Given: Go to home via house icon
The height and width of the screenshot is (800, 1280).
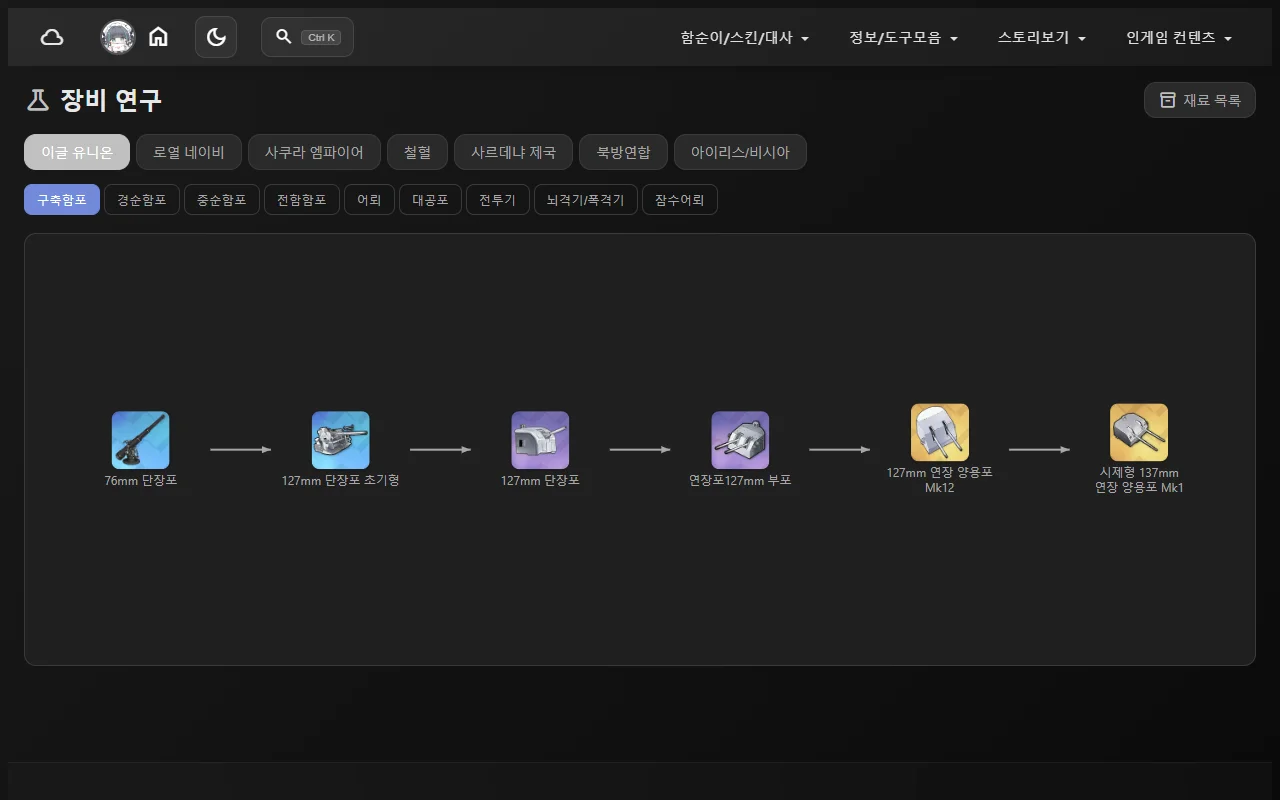Looking at the screenshot, I should [158, 37].
